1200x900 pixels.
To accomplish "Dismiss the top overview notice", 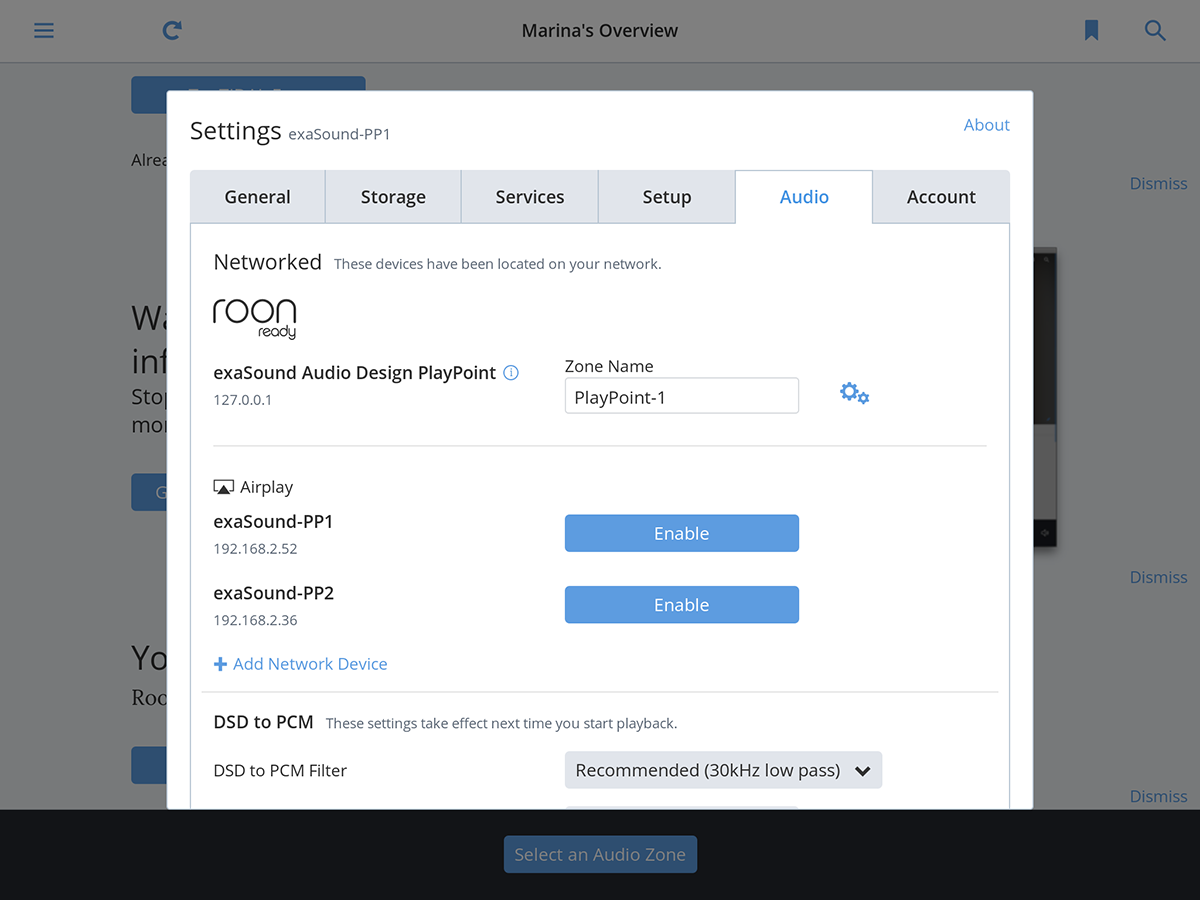I will click(1158, 184).
